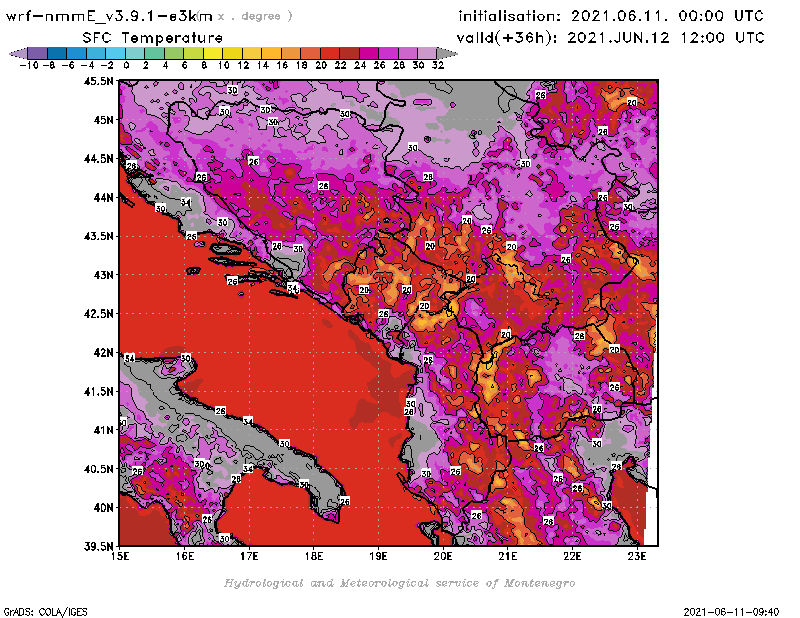Click the 'GrADS: COLA/IGES' credit text

coord(46,612)
